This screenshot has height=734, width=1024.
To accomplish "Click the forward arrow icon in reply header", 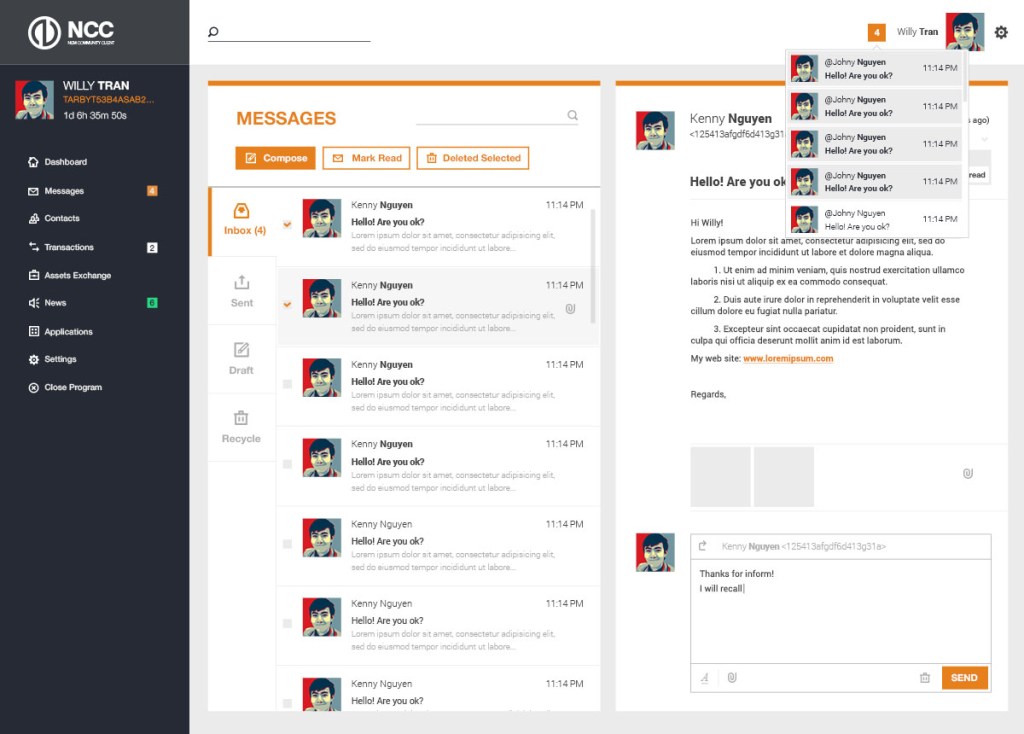I will (703, 546).
